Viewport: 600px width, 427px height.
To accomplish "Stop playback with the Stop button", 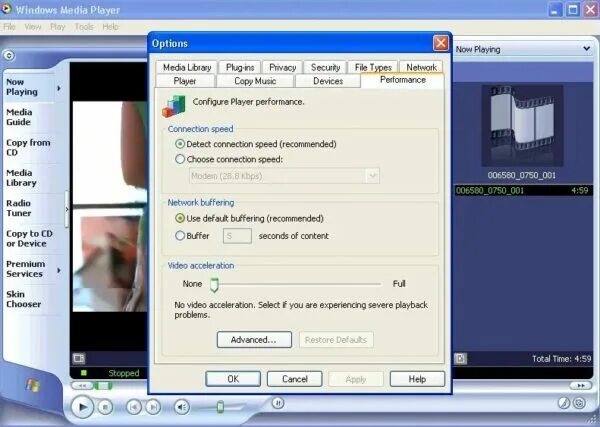I will [x=105, y=407].
